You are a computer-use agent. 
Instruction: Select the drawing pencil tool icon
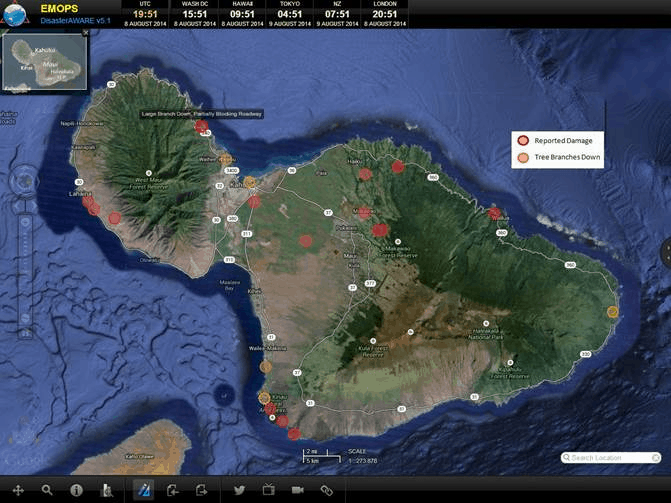[x=144, y=490]
